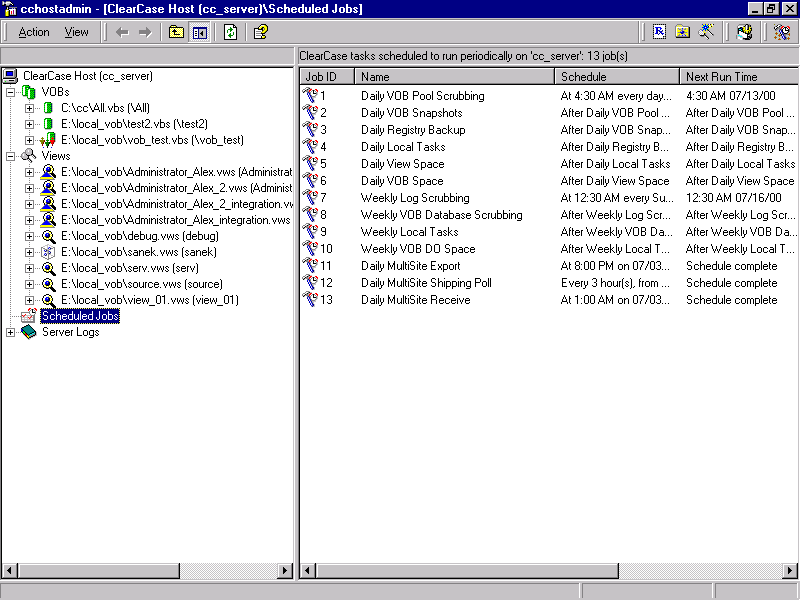Click the job list's right scroll arrow
This screenshot has width=800, height=600.
(x=790, y=570)
